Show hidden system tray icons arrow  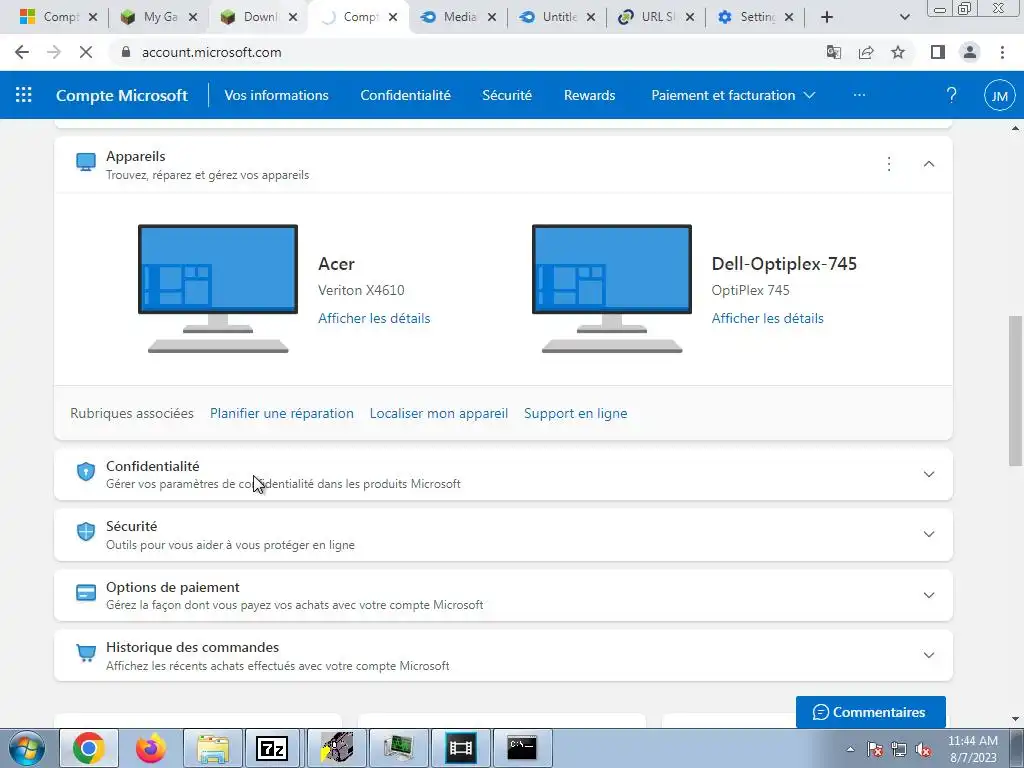(x=850, y=749)
